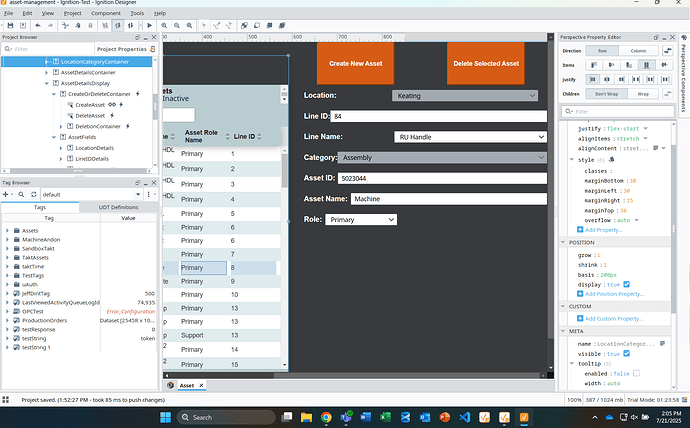The width and height of the screenshot is (690, 428).
Task: Click the Save toolbar icon
Action: 11,26
